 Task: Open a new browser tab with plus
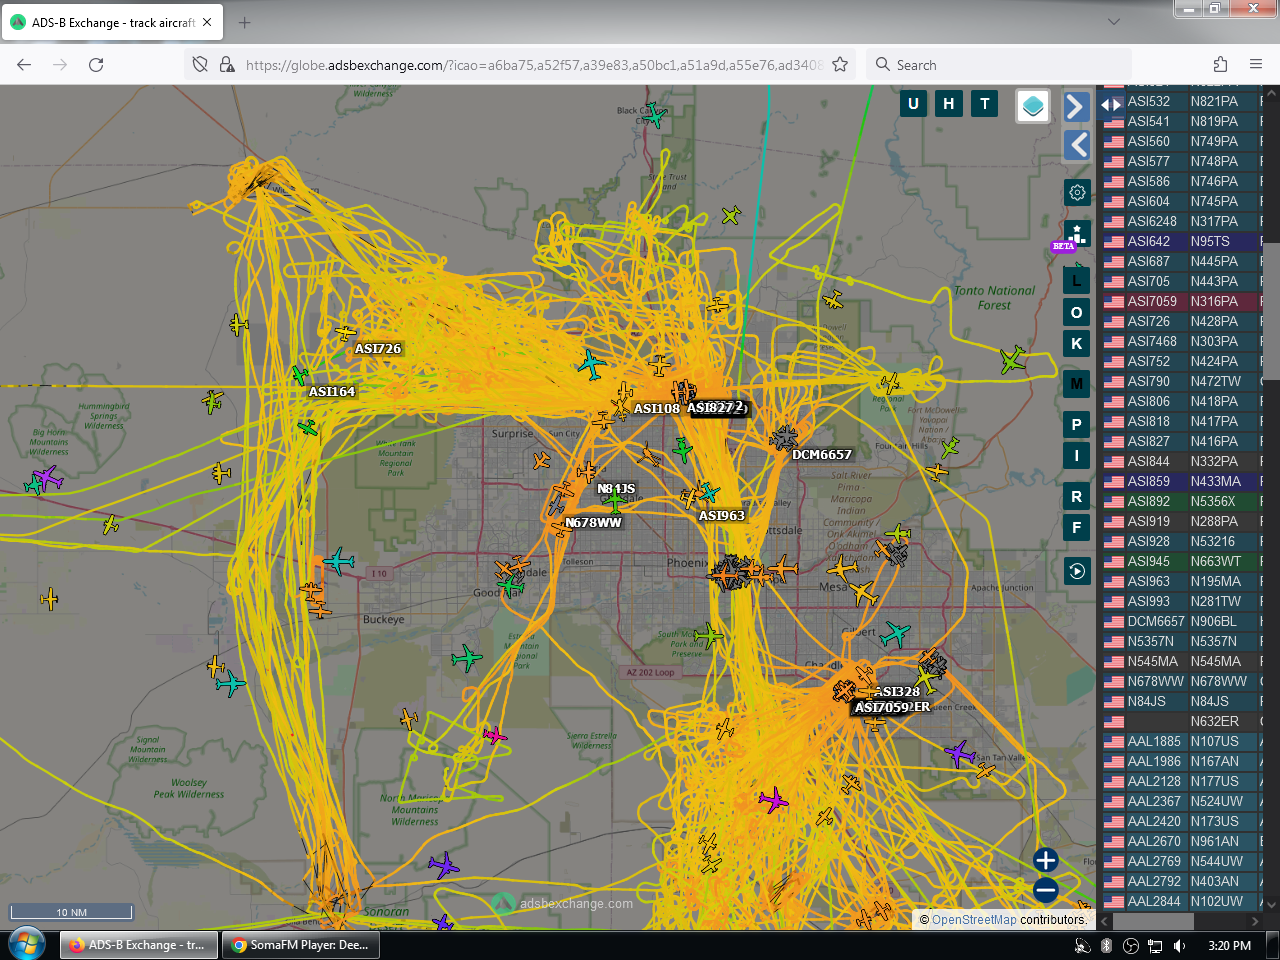[245, 22]
